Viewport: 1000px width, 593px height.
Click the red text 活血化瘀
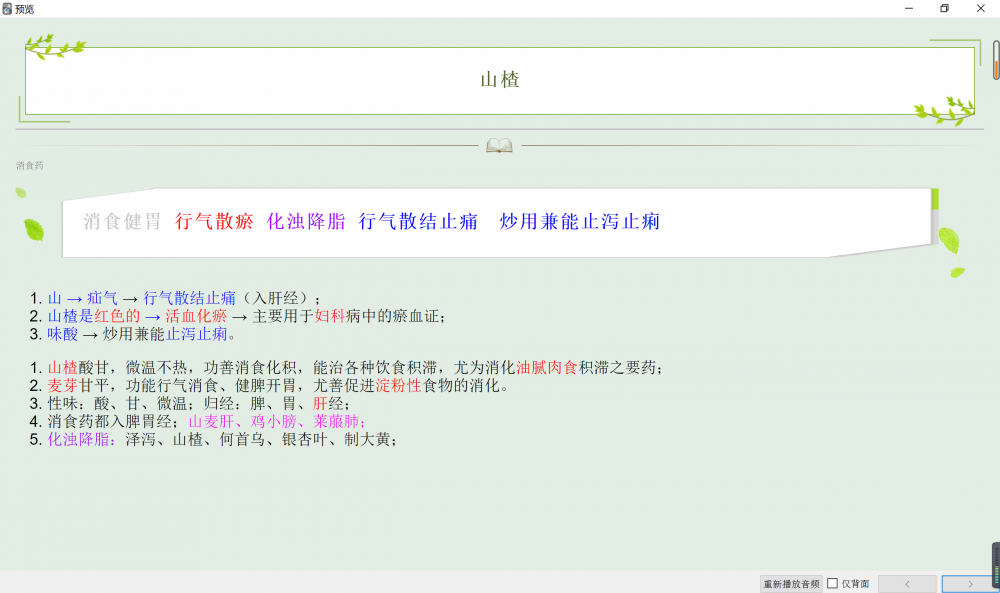pyautogui.click(x=196, y=316)
